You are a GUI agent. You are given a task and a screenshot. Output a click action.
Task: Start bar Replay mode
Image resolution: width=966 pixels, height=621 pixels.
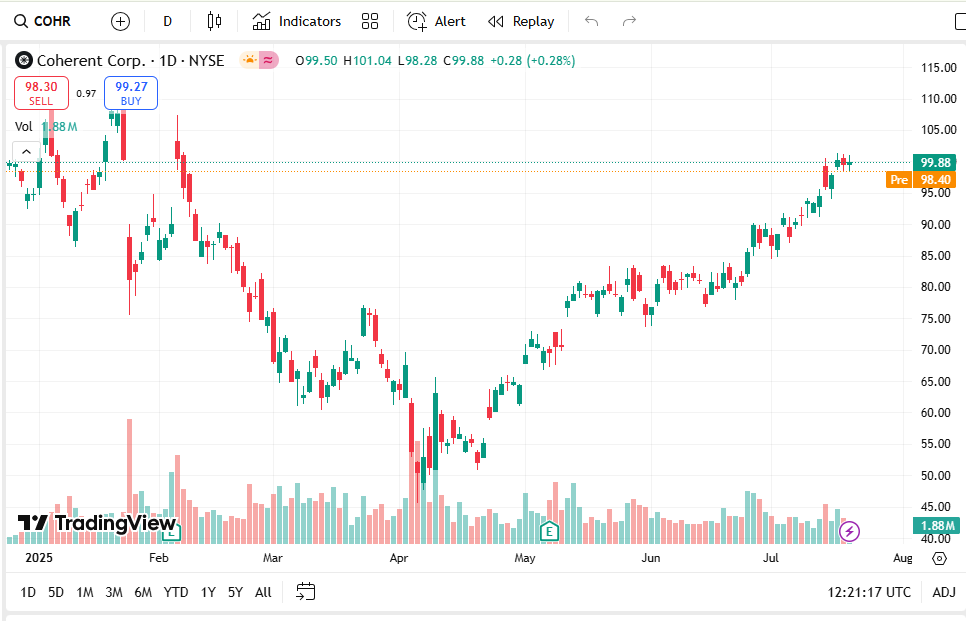[x=521, y=22]
